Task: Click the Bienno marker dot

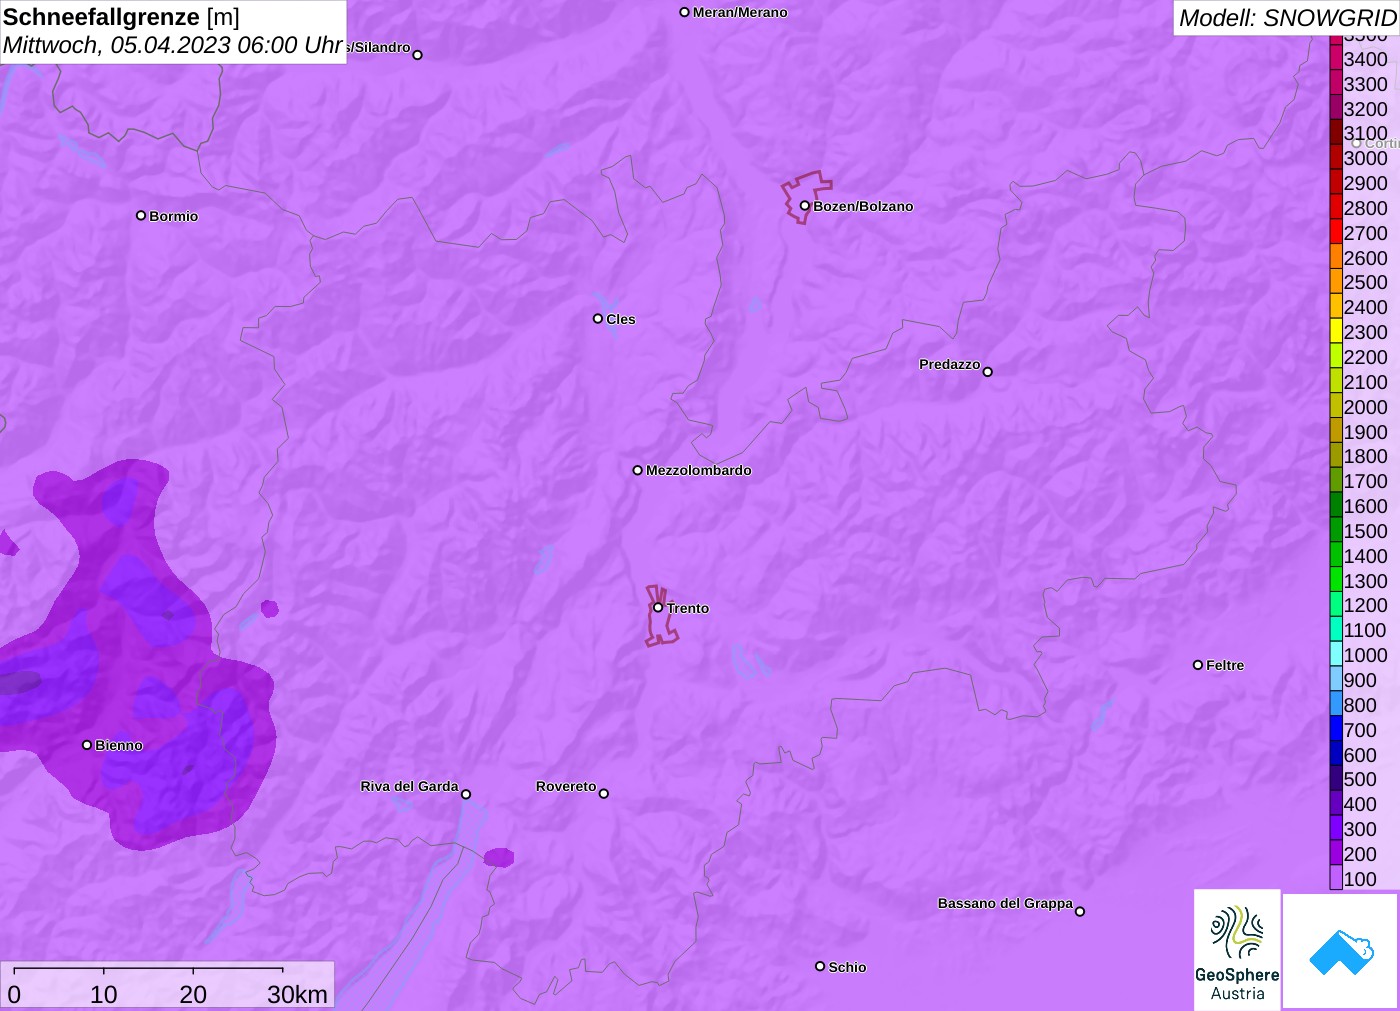Action: coord(87,745)
